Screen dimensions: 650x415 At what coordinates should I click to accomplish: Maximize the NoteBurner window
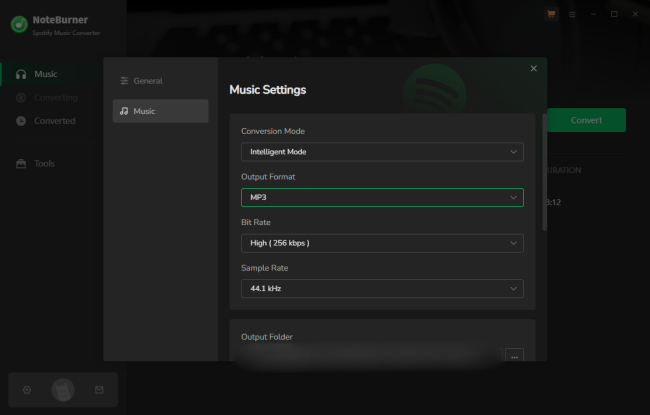coord(614,14)
